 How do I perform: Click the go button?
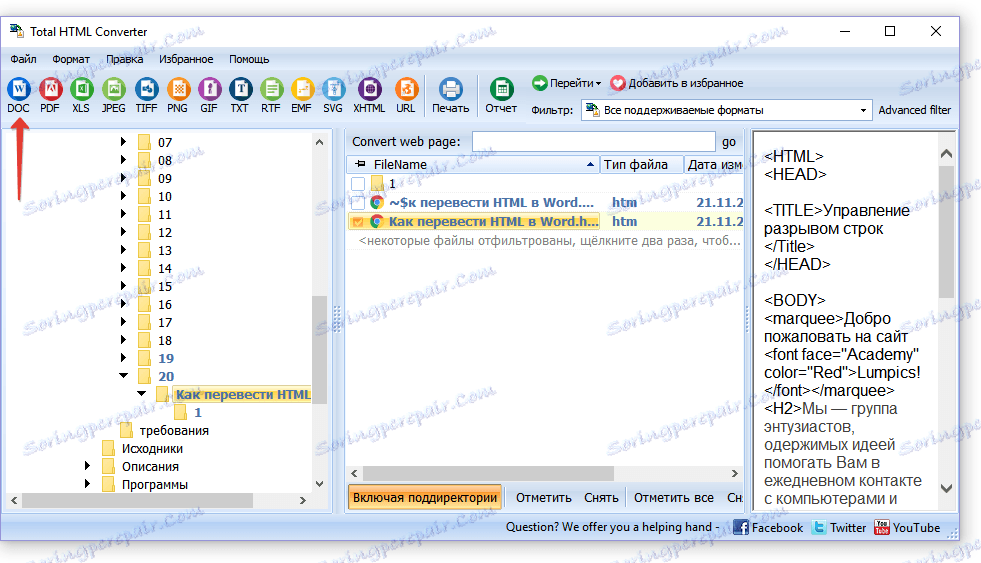click(729, 141)
